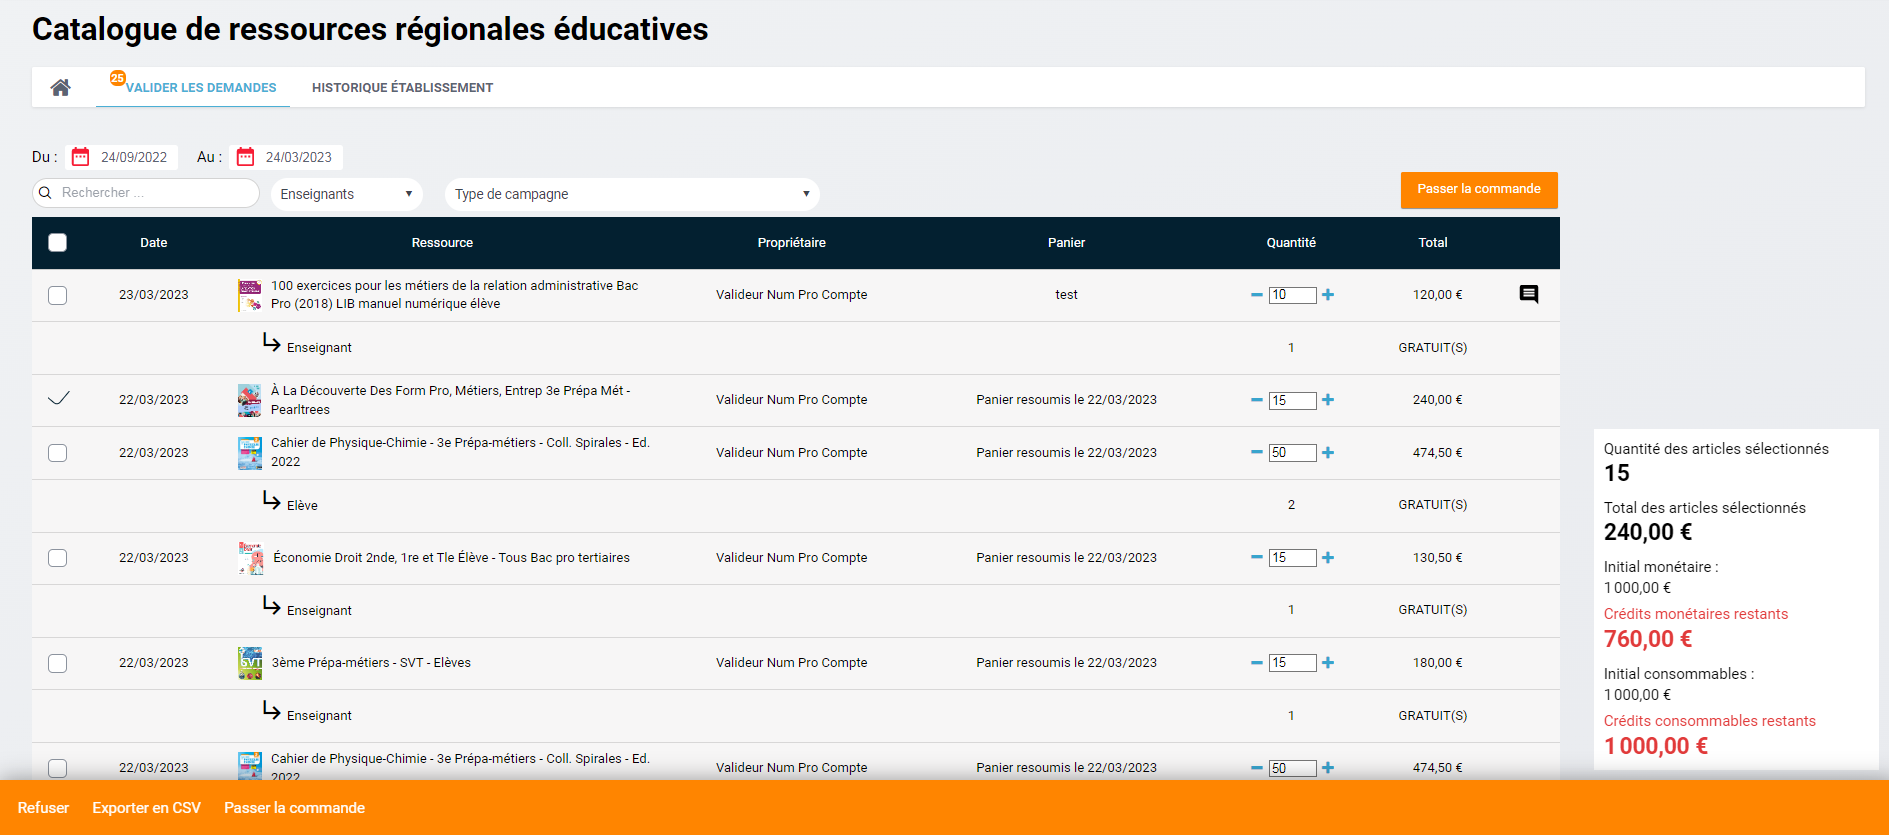
Task: Click the orange Passer la commande button above the table
Action: [1478, 189]
